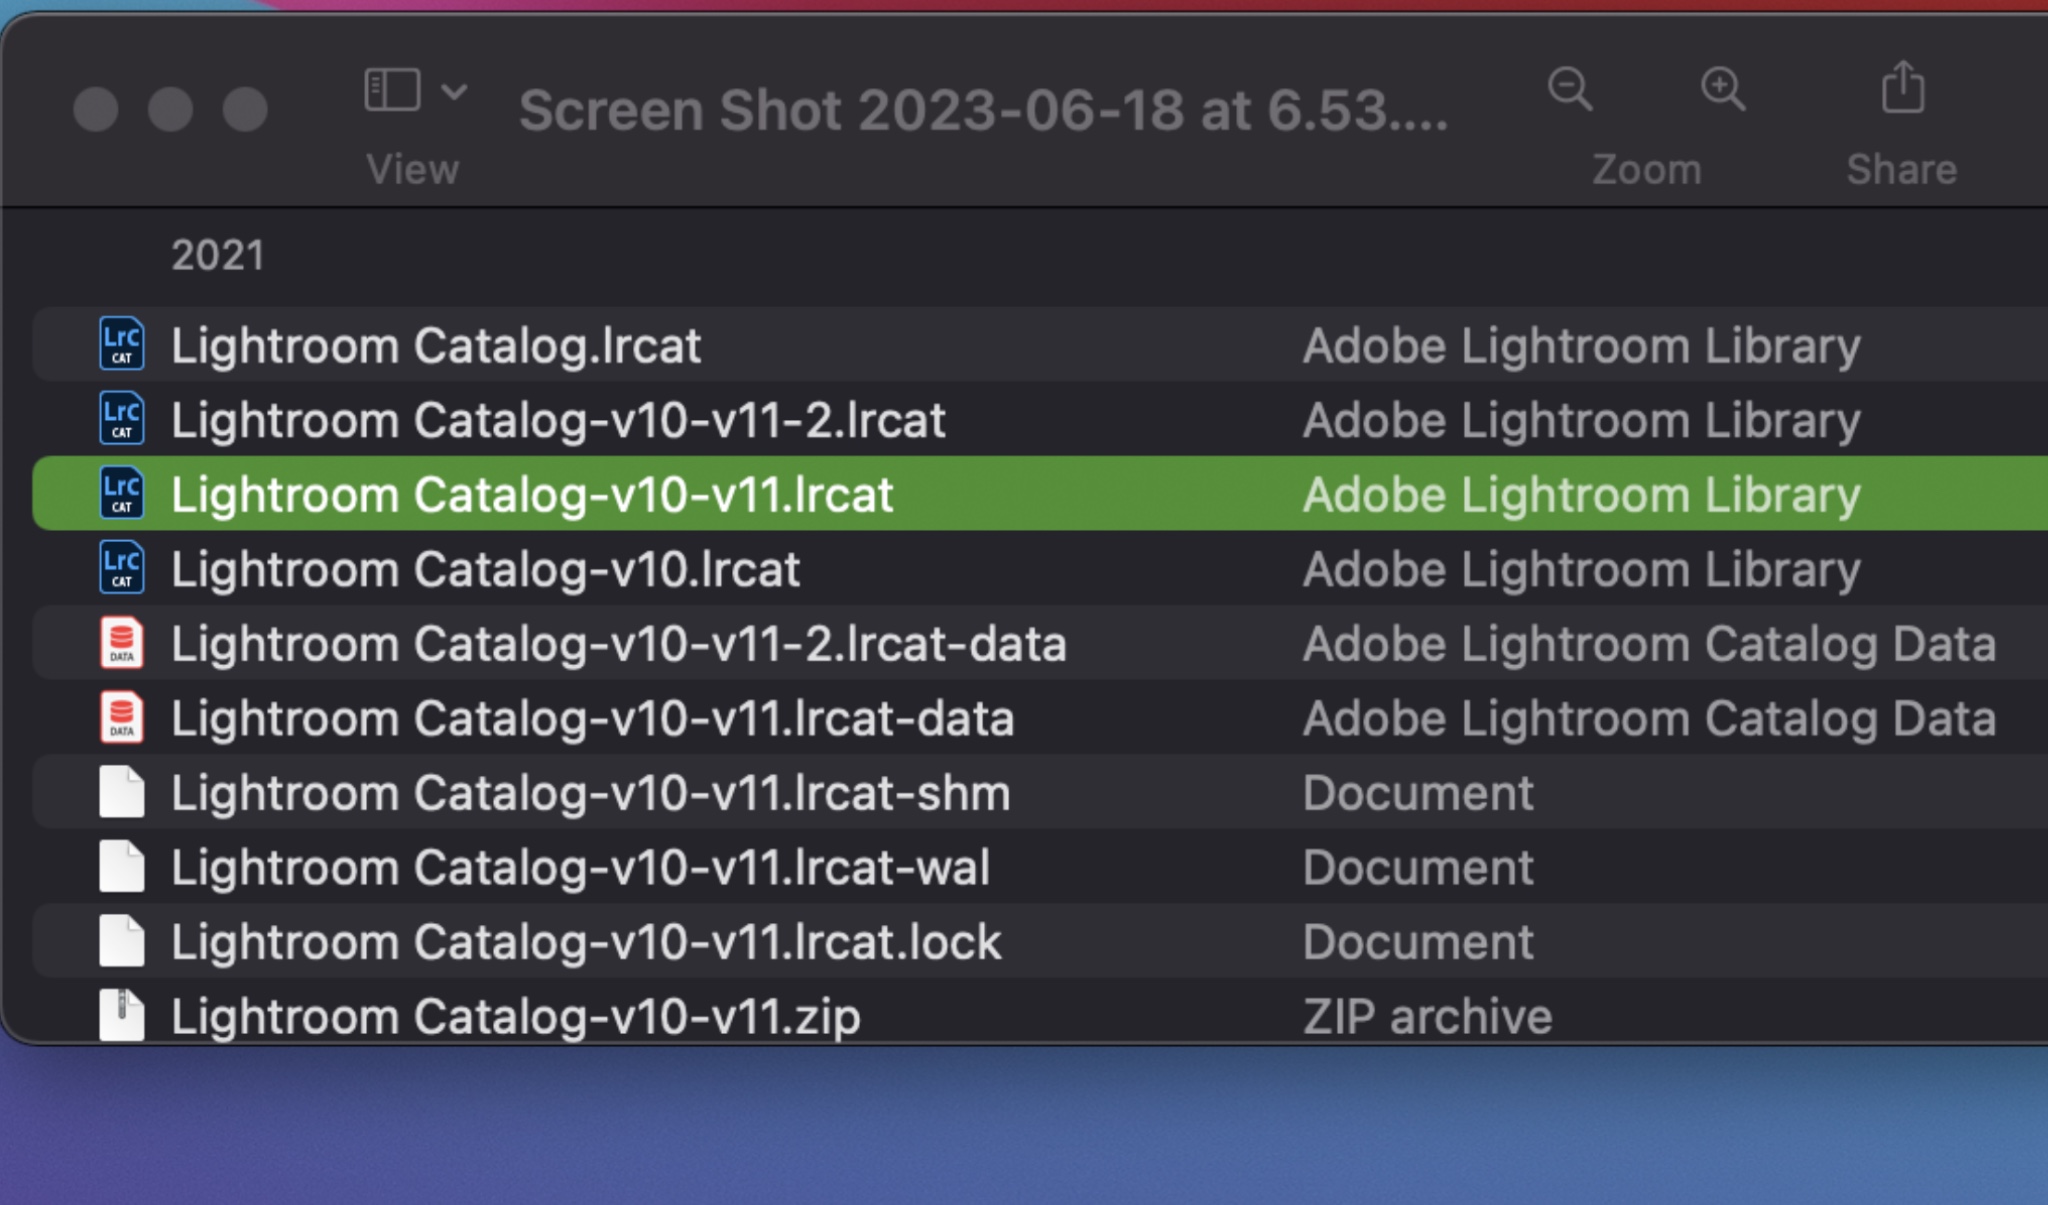
Task: Select the highlighted Lightroom Catalog-v10-v11.lrcat row
Action: (x=532, y=494)
